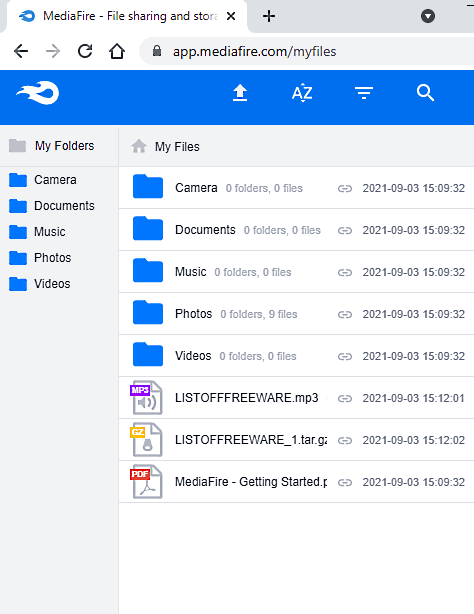Viewport: 474px width, 614px height.
Task: Open the tab search dropdown arrow
Action: point(428,16)
